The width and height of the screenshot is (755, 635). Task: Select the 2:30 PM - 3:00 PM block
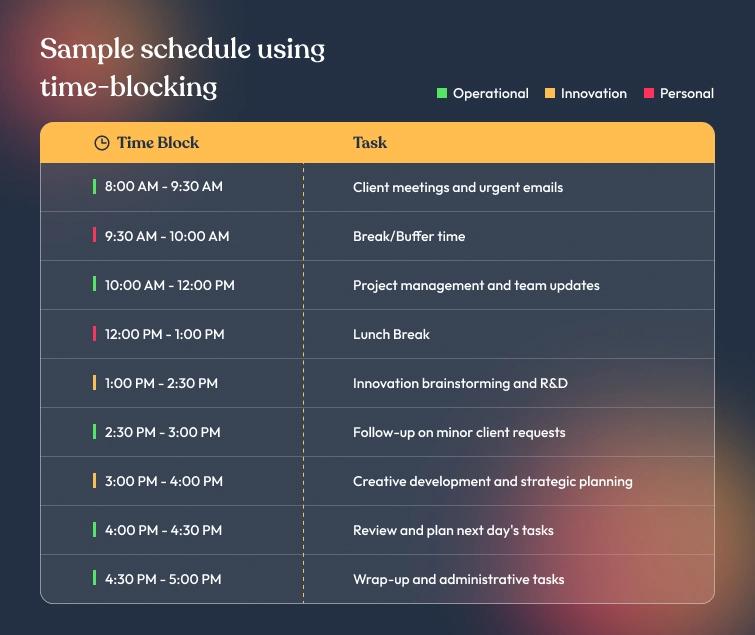162,432
